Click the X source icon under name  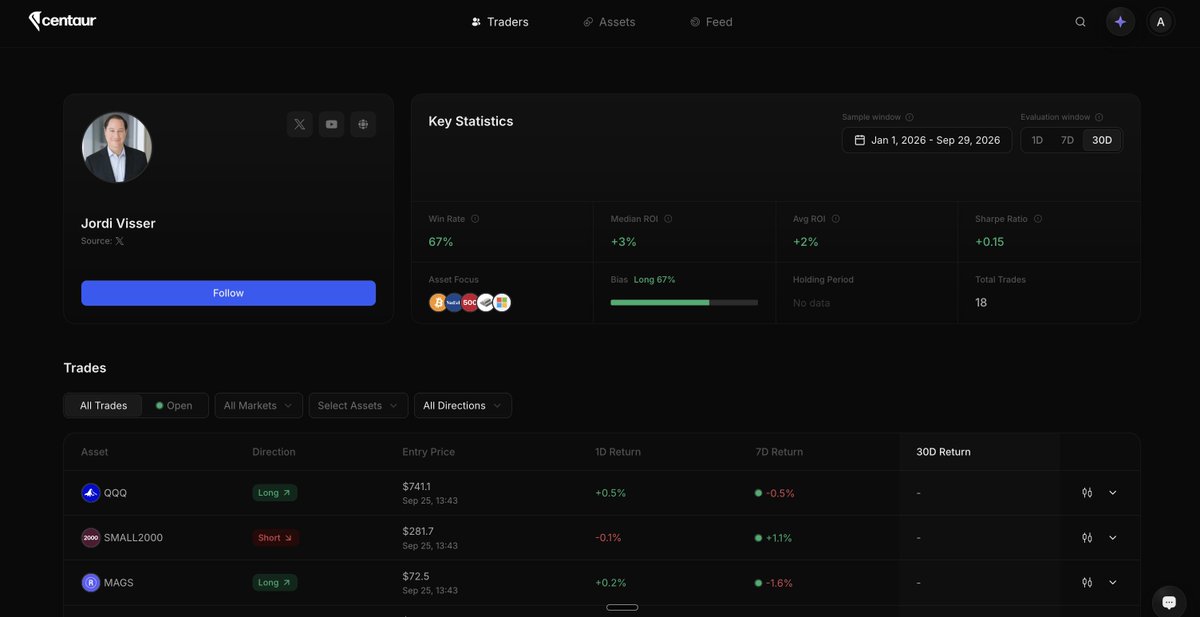point(120,241)
